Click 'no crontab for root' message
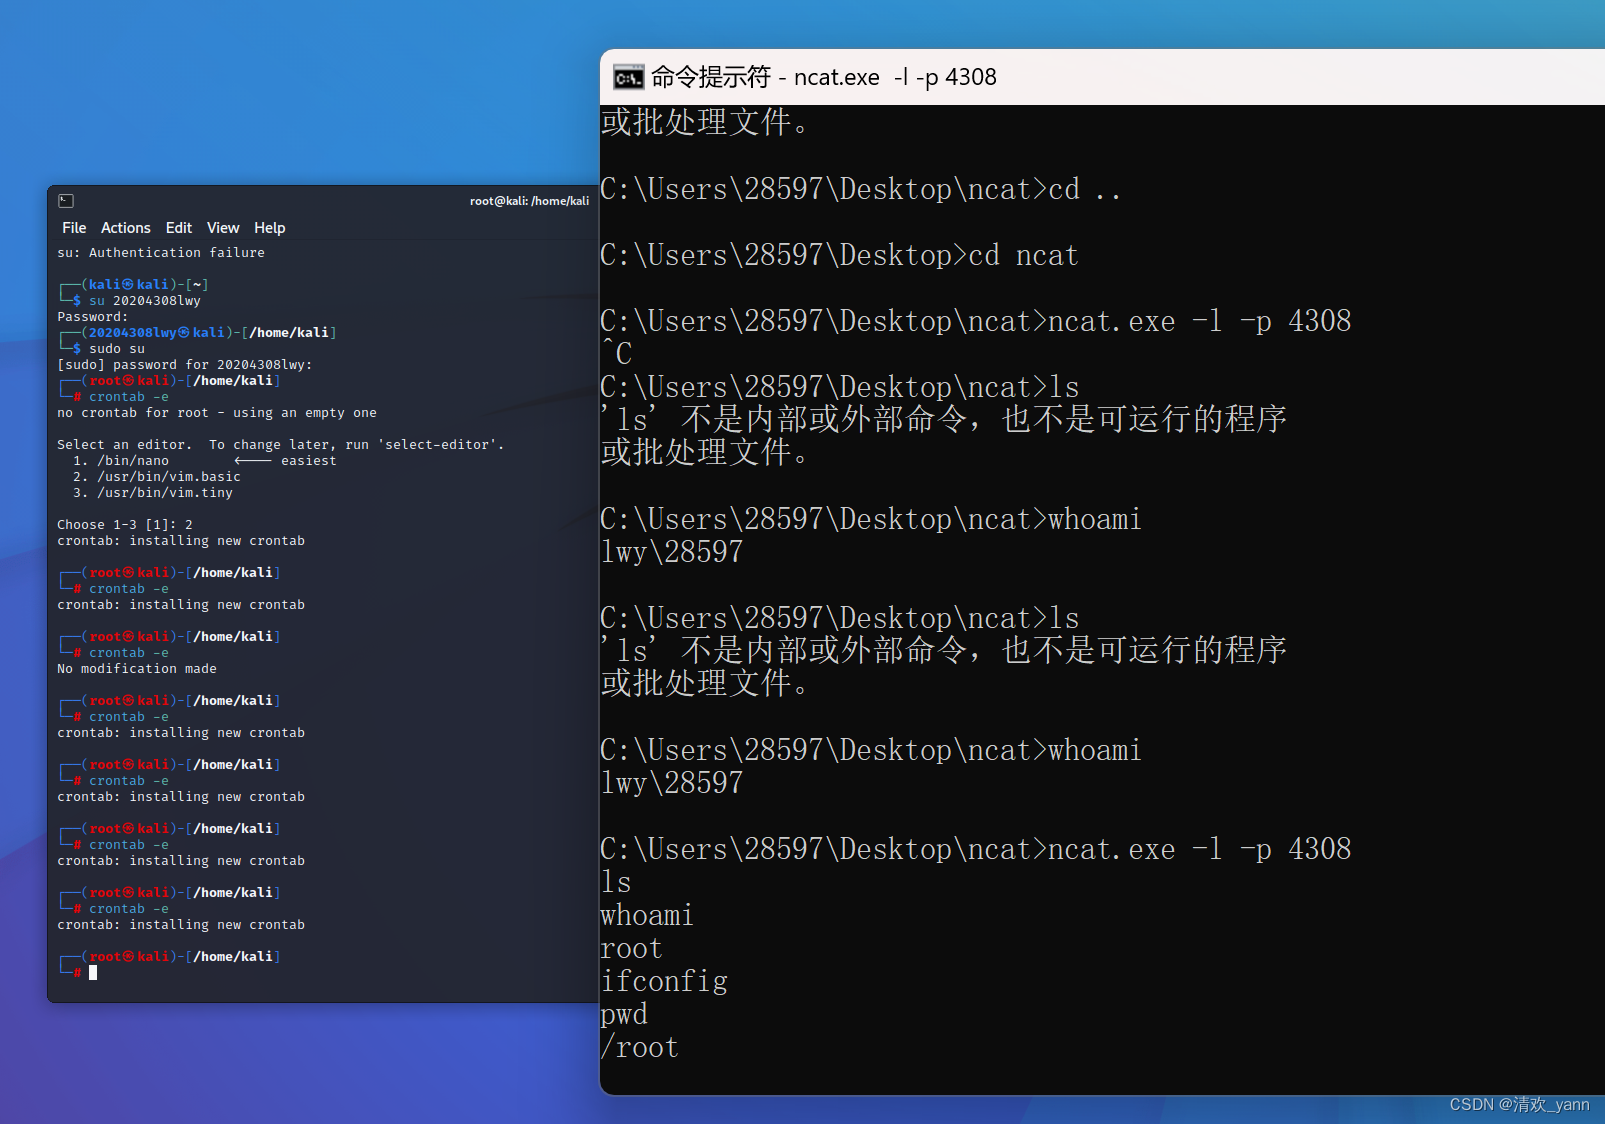This screenshot has height=1124, width=1605. pos(217,413)
